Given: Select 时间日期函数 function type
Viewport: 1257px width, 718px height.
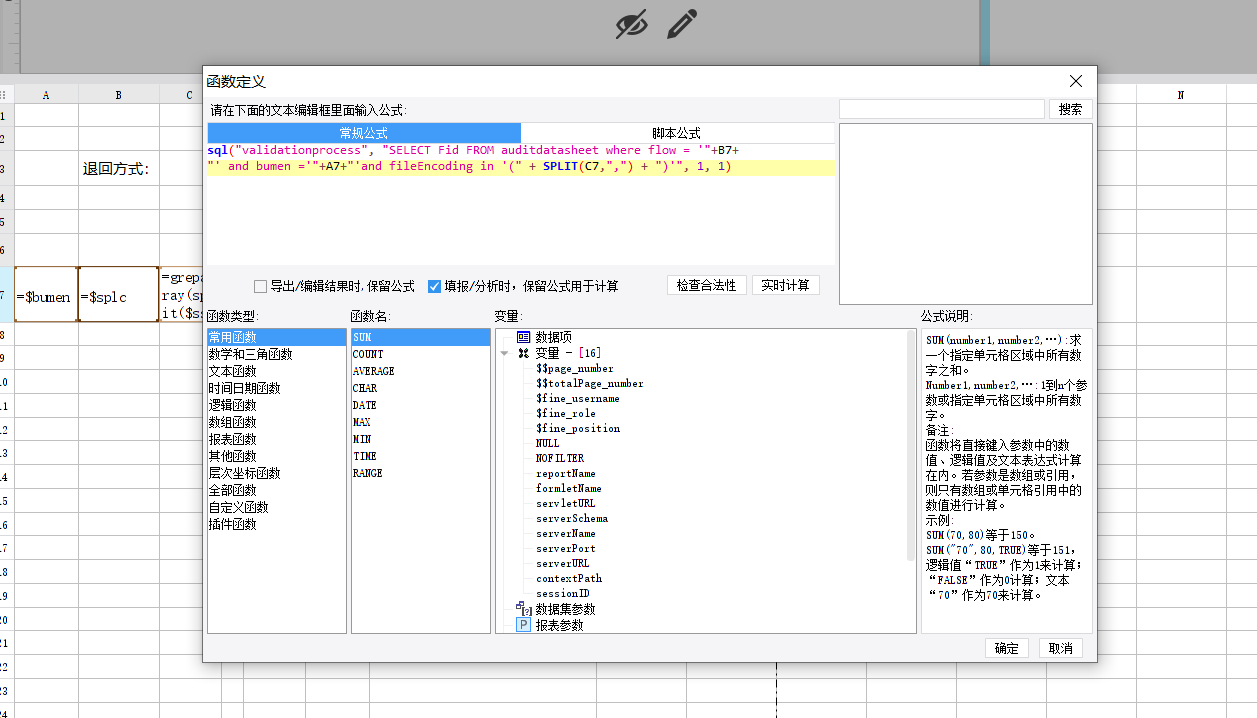Looking at the screenshot, I should tap(277, 389).
